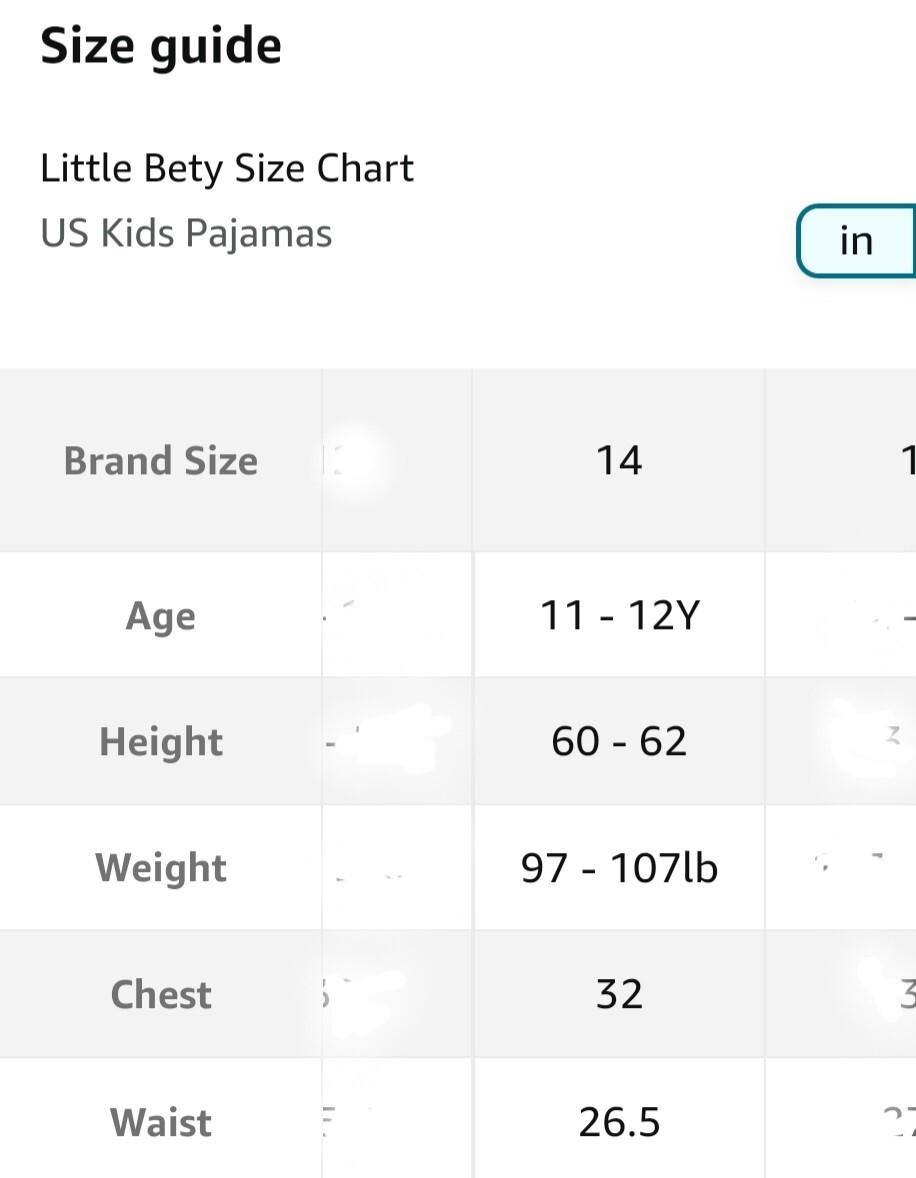Viewport: 916px width, 1178px height.
Task: Select the Brand Size row header
Action: [161, 461]
